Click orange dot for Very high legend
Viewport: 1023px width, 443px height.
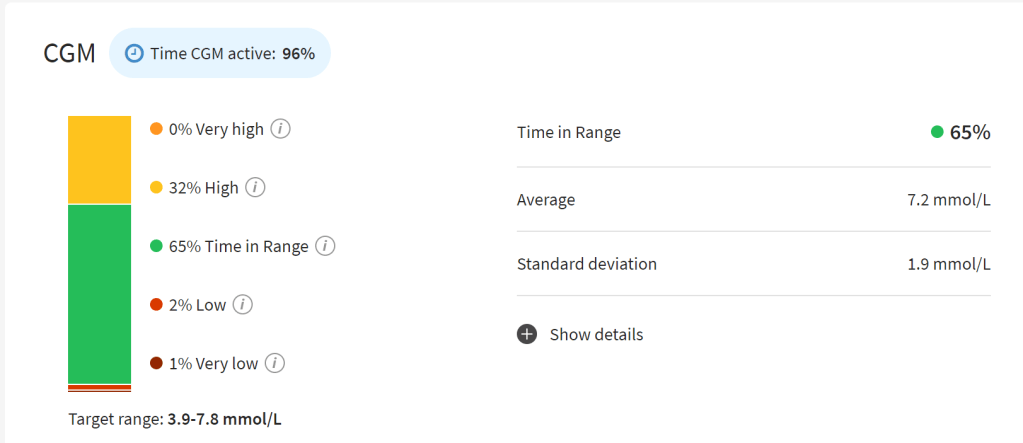(156, 129)
